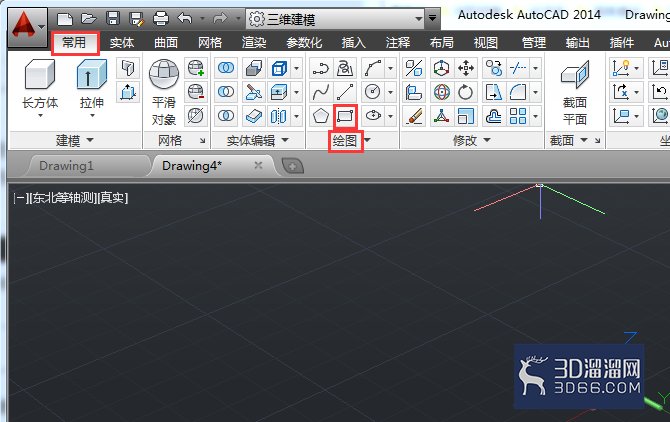Screen dimensions: 670x422
Task: Click the solid Union icon
Action: (x=226, y=67)
